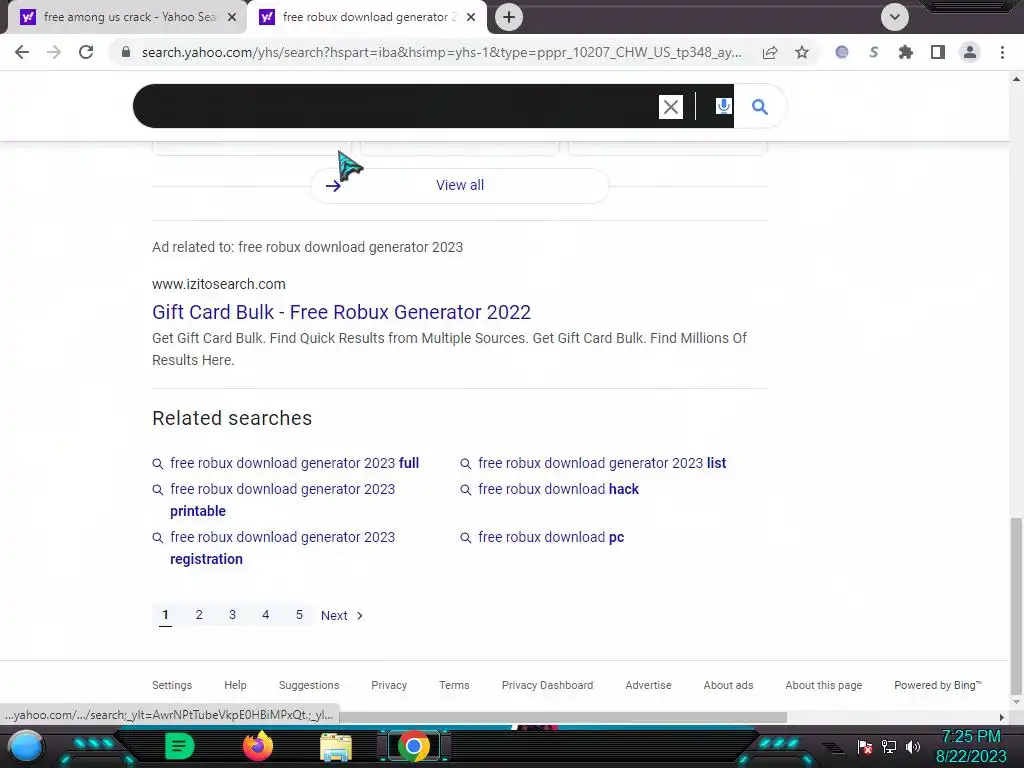Screen dimensions: 1024x768
Task: Open the Help footer link
Action: 235,685
